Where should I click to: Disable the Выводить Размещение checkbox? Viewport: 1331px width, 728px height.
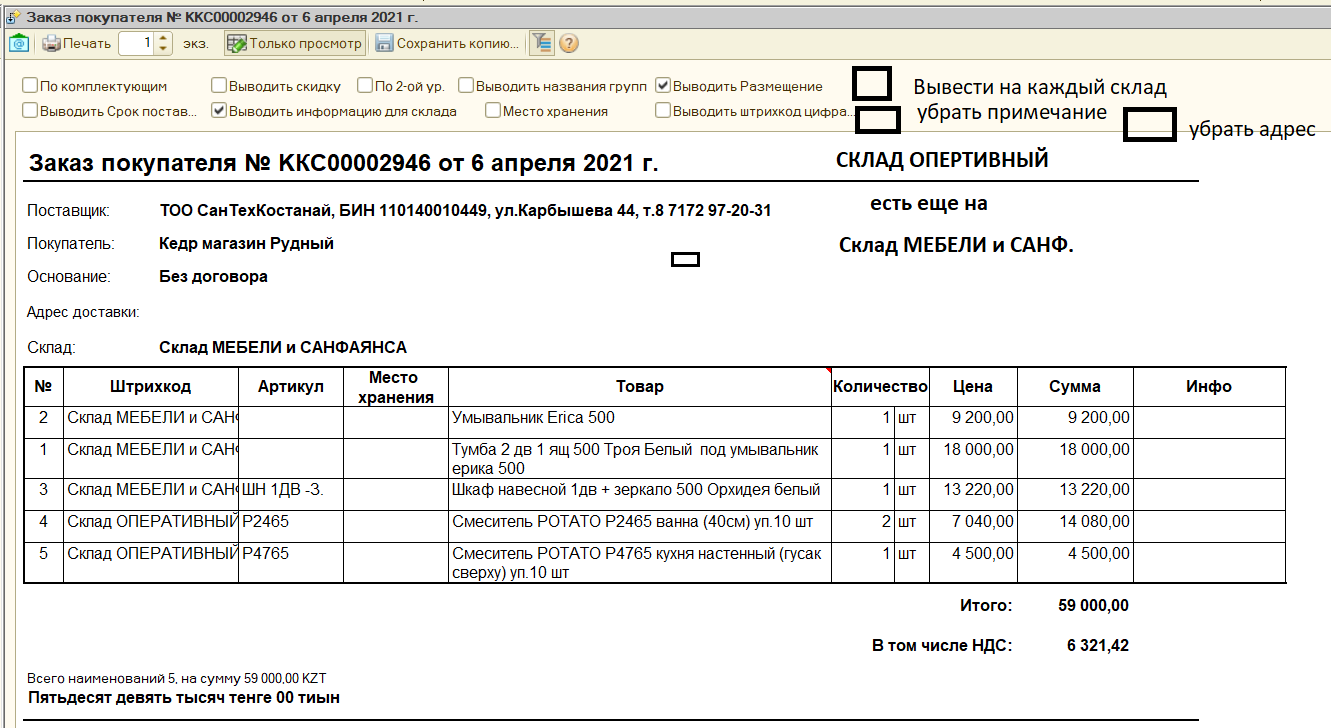pos(663,86)
